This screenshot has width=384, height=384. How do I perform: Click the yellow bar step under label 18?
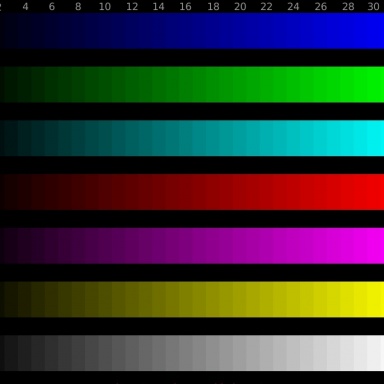click(213, 299)
